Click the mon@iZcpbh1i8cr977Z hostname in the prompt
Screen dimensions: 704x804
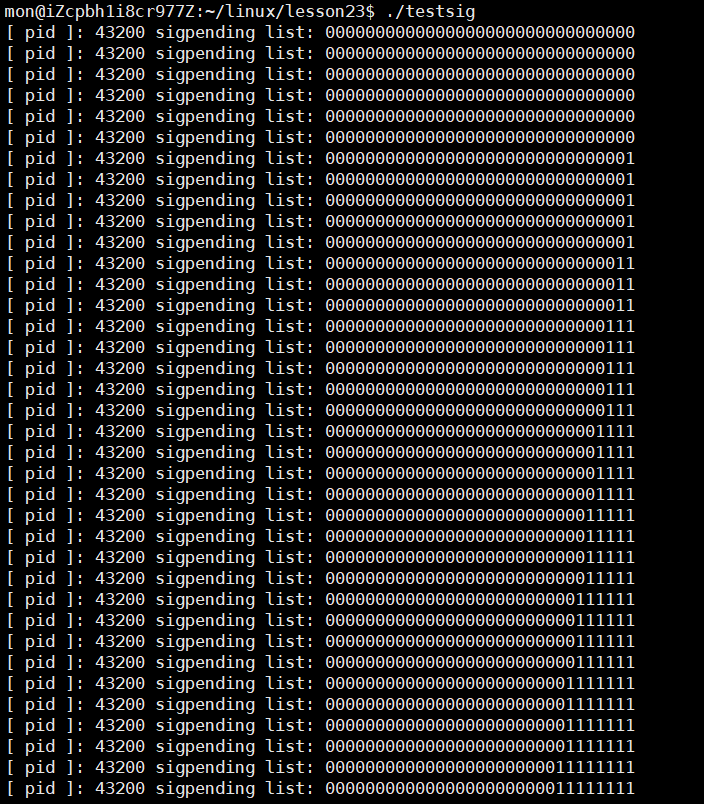100,11
